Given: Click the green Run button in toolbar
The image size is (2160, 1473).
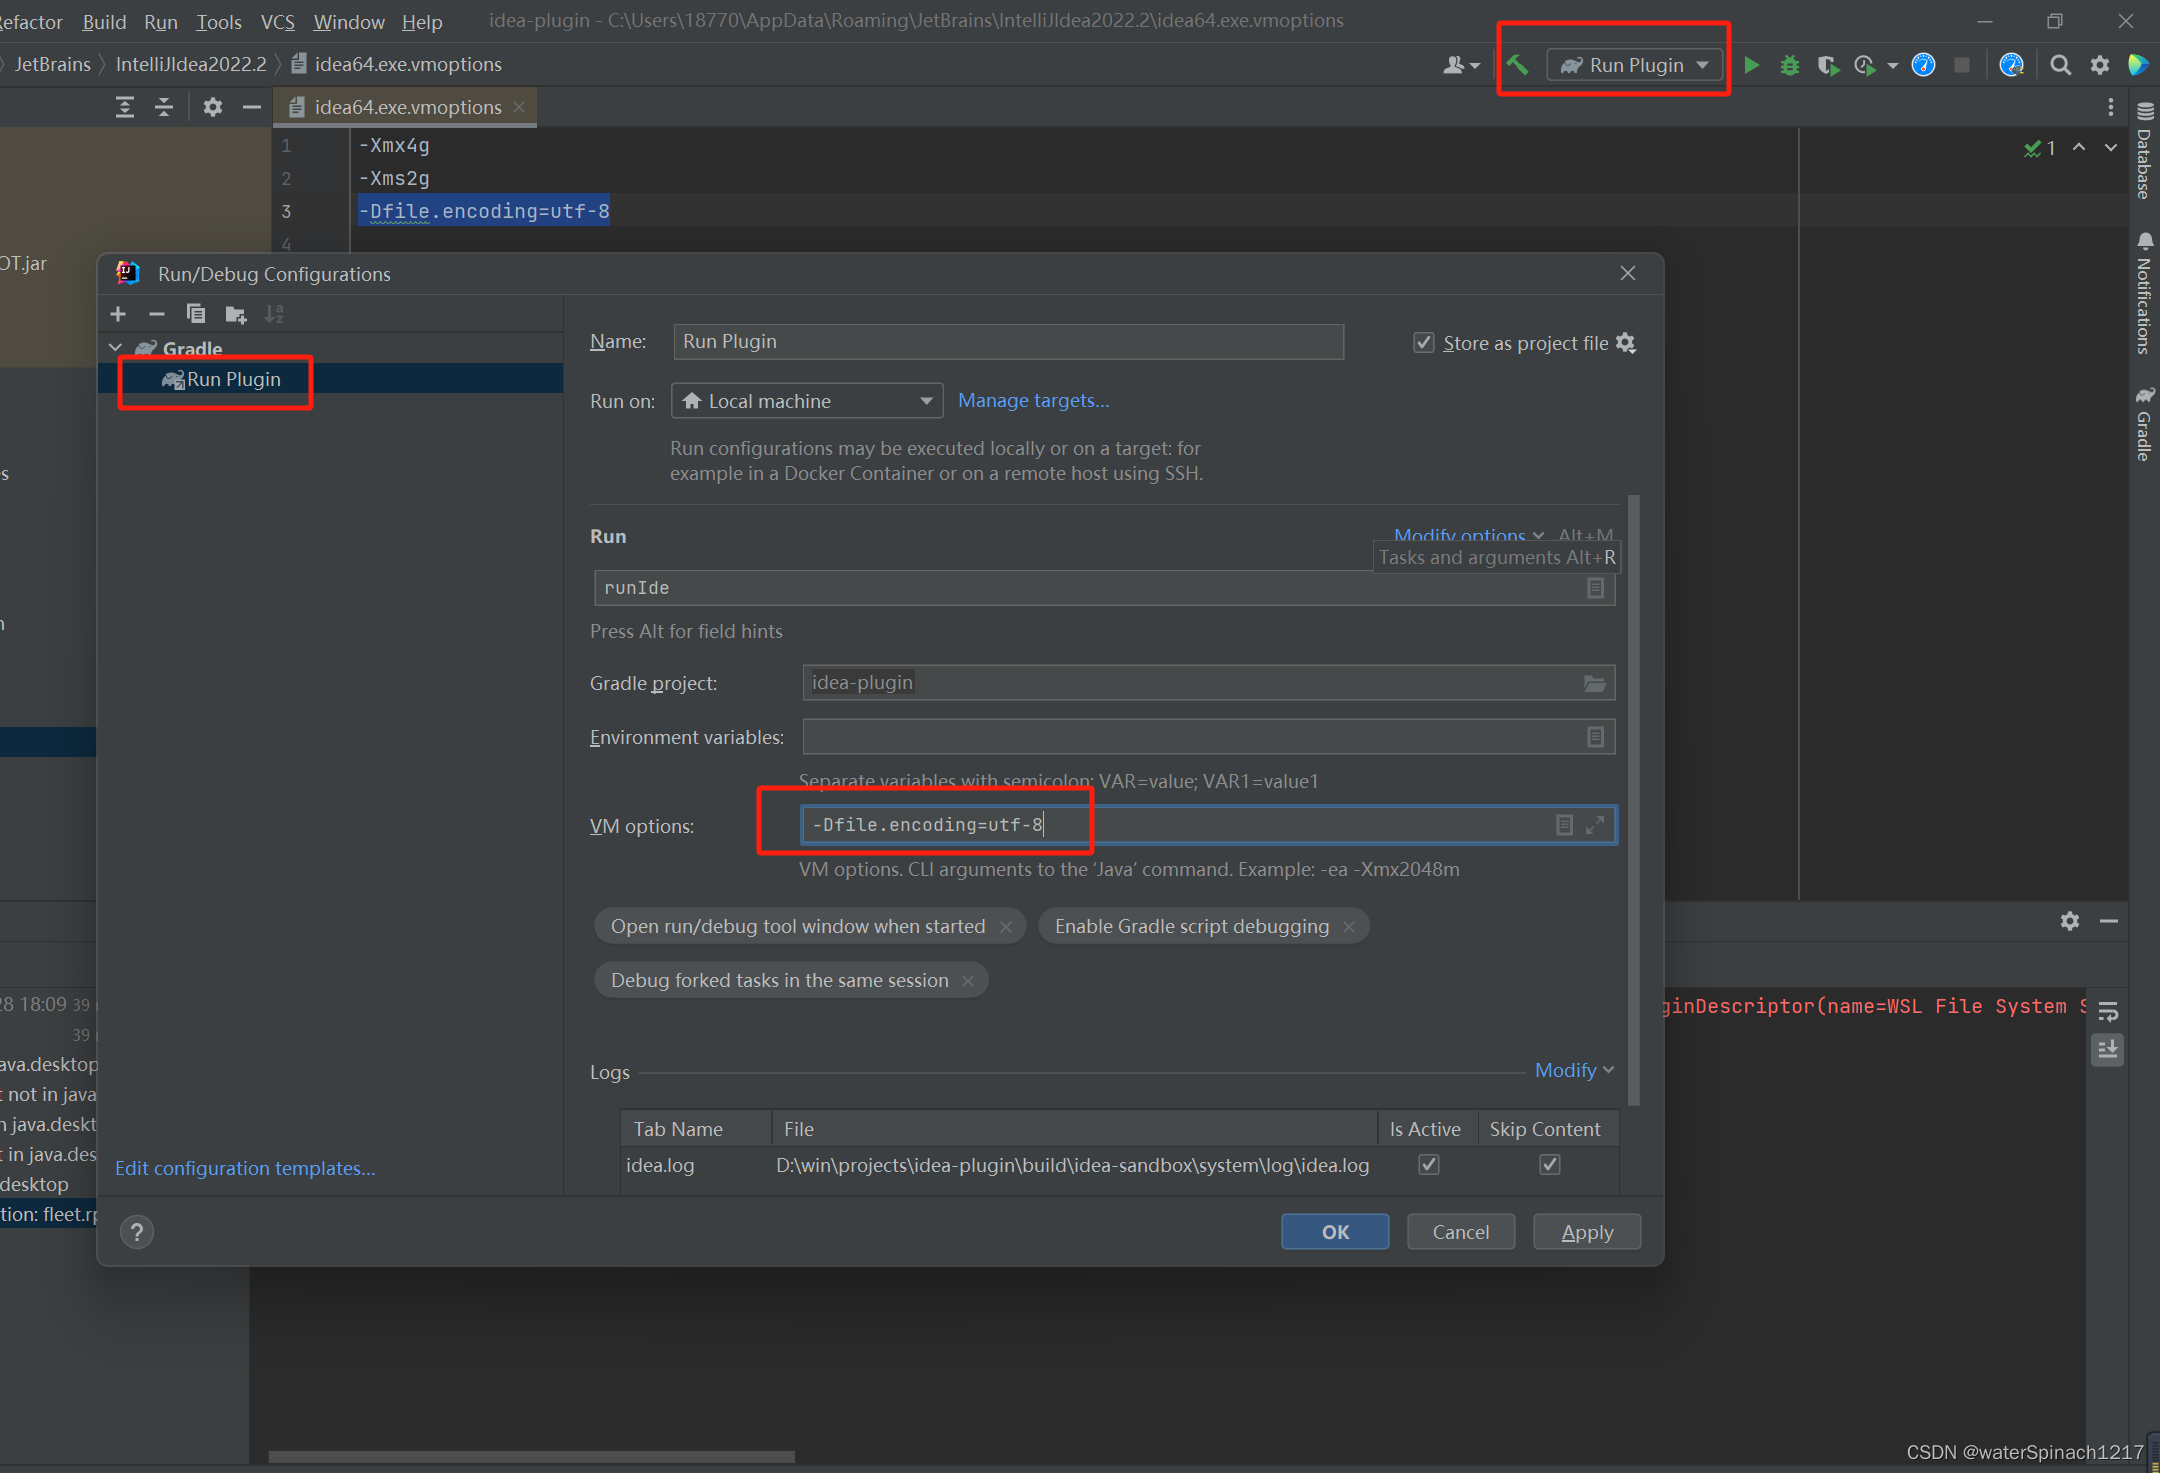Looking at the screenshot, I should (1751, 65).
